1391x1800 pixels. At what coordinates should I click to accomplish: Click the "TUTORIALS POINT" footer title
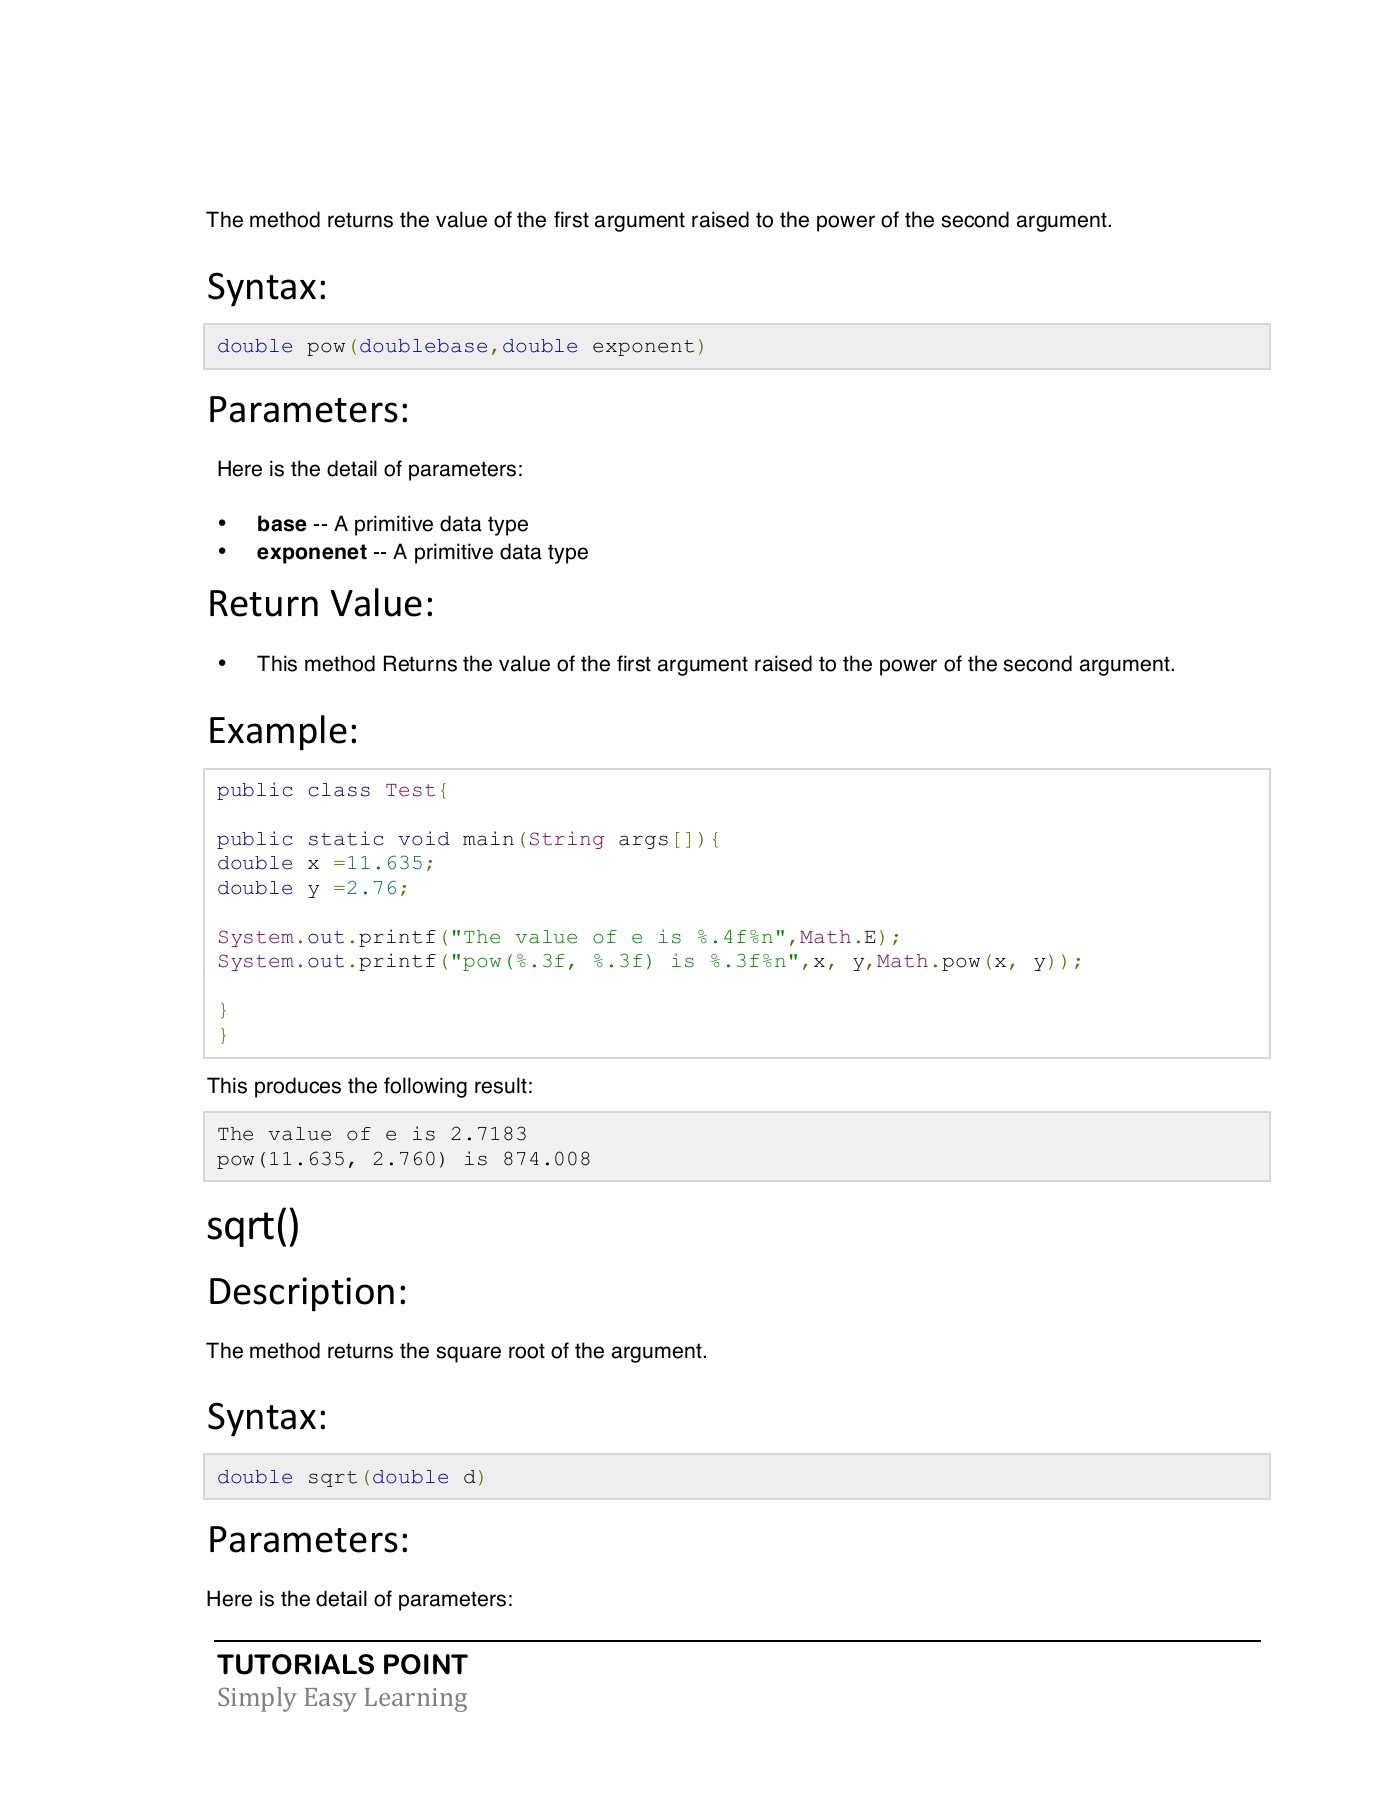[x=342, y=1665]
